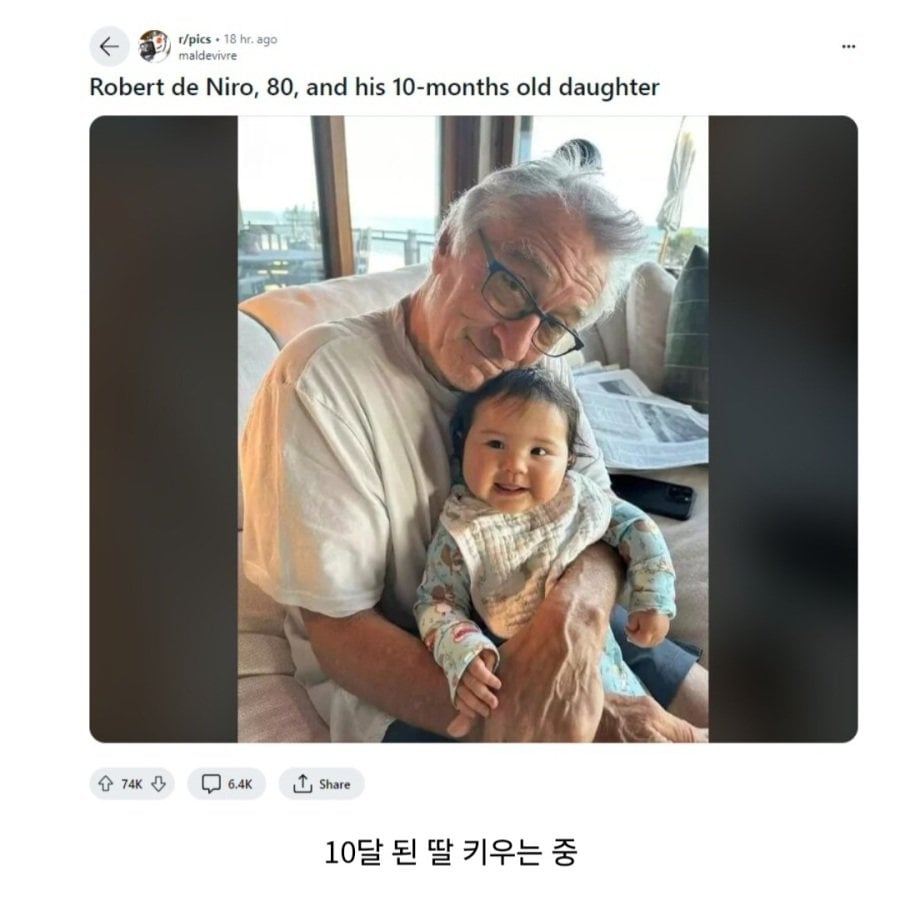
Task: Click the share upload arrow icon
Action: pos(303,784)
